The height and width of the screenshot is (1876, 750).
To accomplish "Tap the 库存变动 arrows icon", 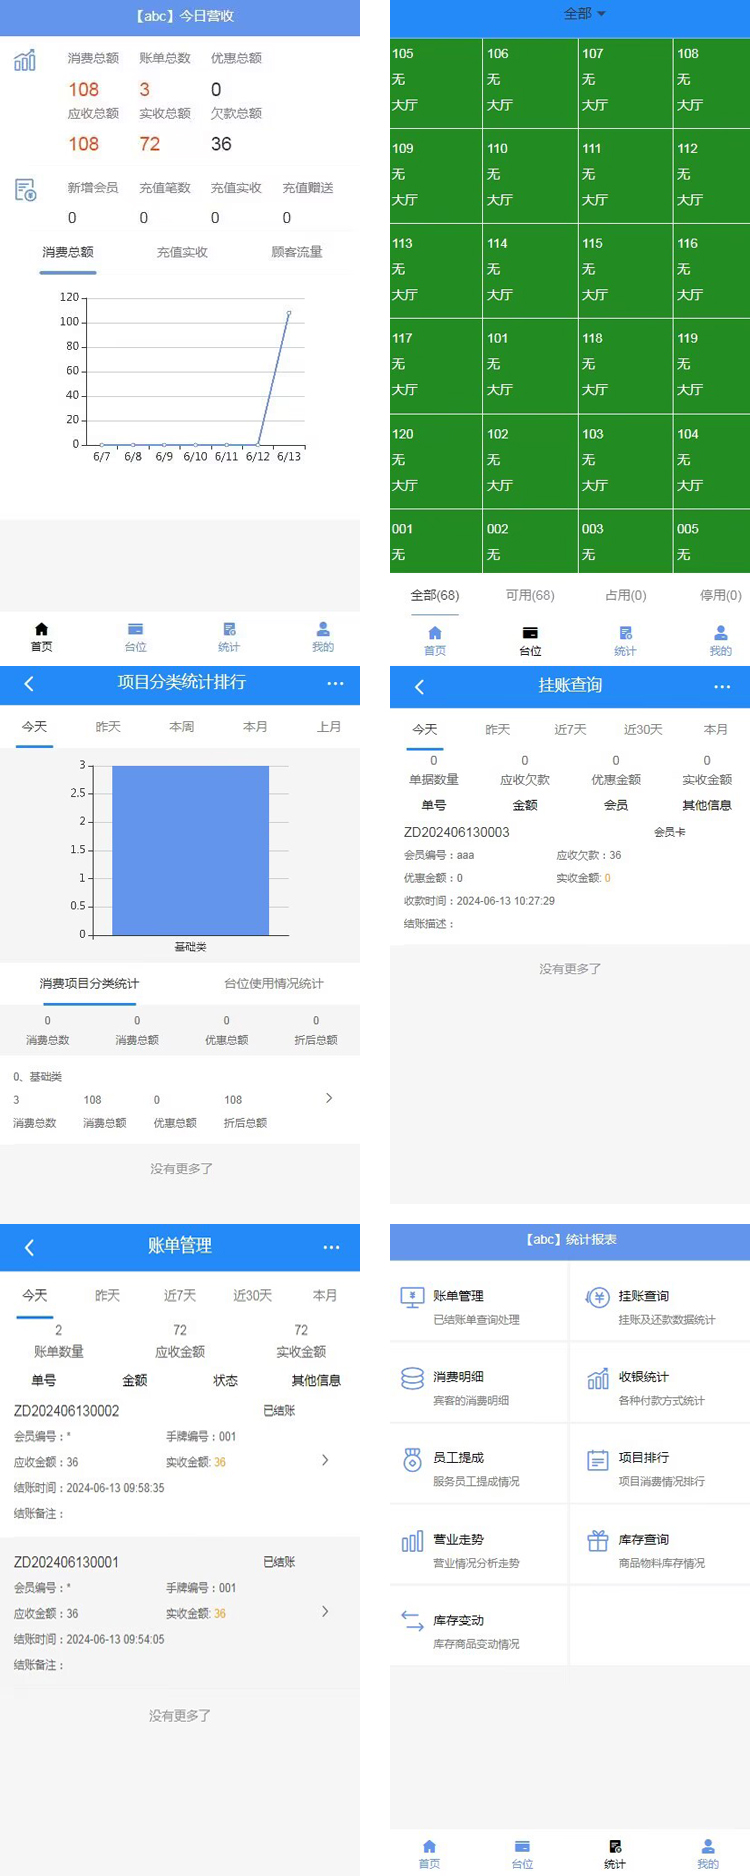I will 412,1621.
